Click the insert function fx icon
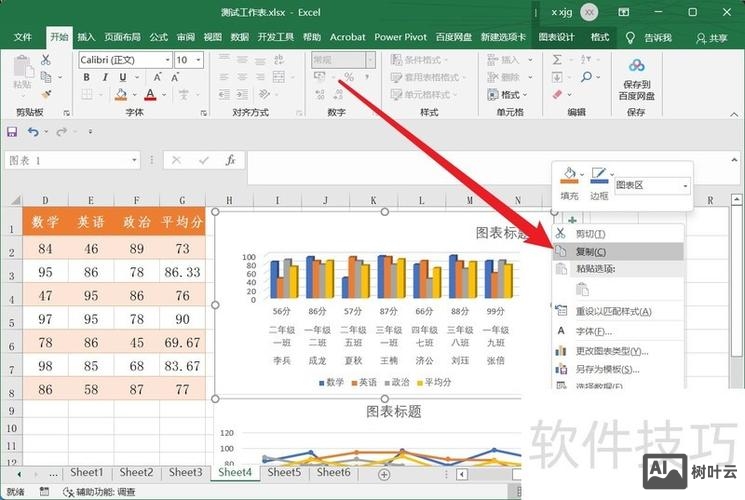This screenshot has height=500, width=745. [230, 160]
